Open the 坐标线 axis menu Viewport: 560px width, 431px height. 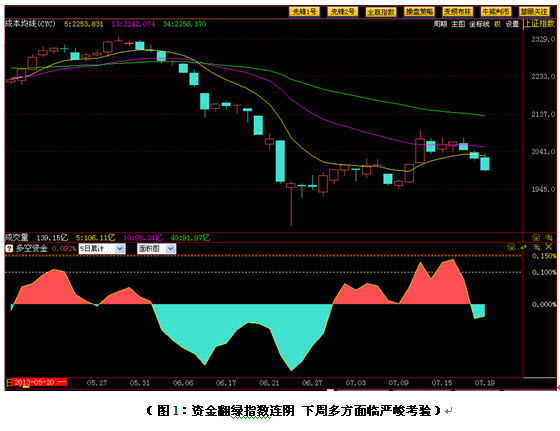[x=479, y=24]
